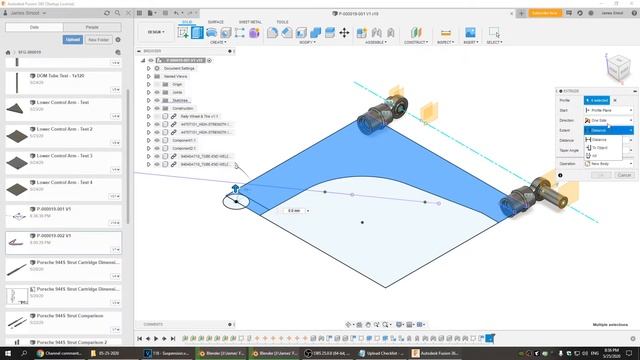Search in the data panel
The height and width of the screenshot is (360, 640).
118,13
